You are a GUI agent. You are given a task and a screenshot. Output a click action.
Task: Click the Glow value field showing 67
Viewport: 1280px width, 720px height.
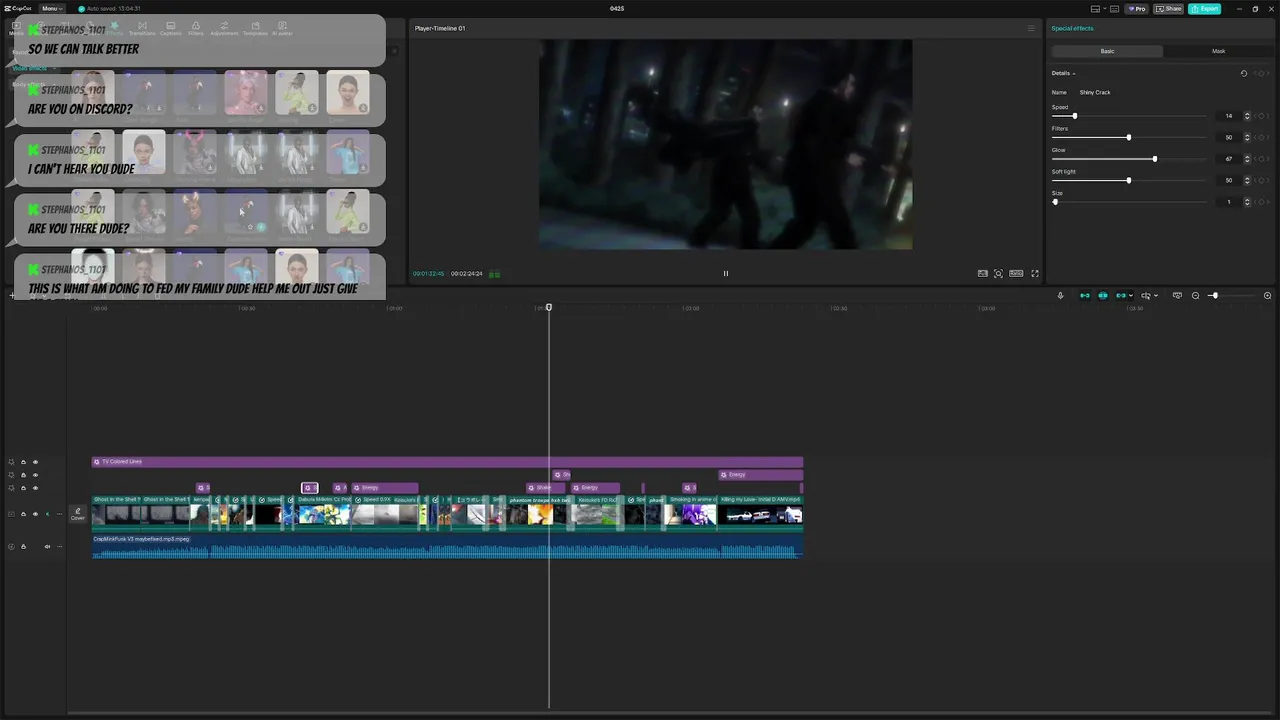pos(1229,159)
